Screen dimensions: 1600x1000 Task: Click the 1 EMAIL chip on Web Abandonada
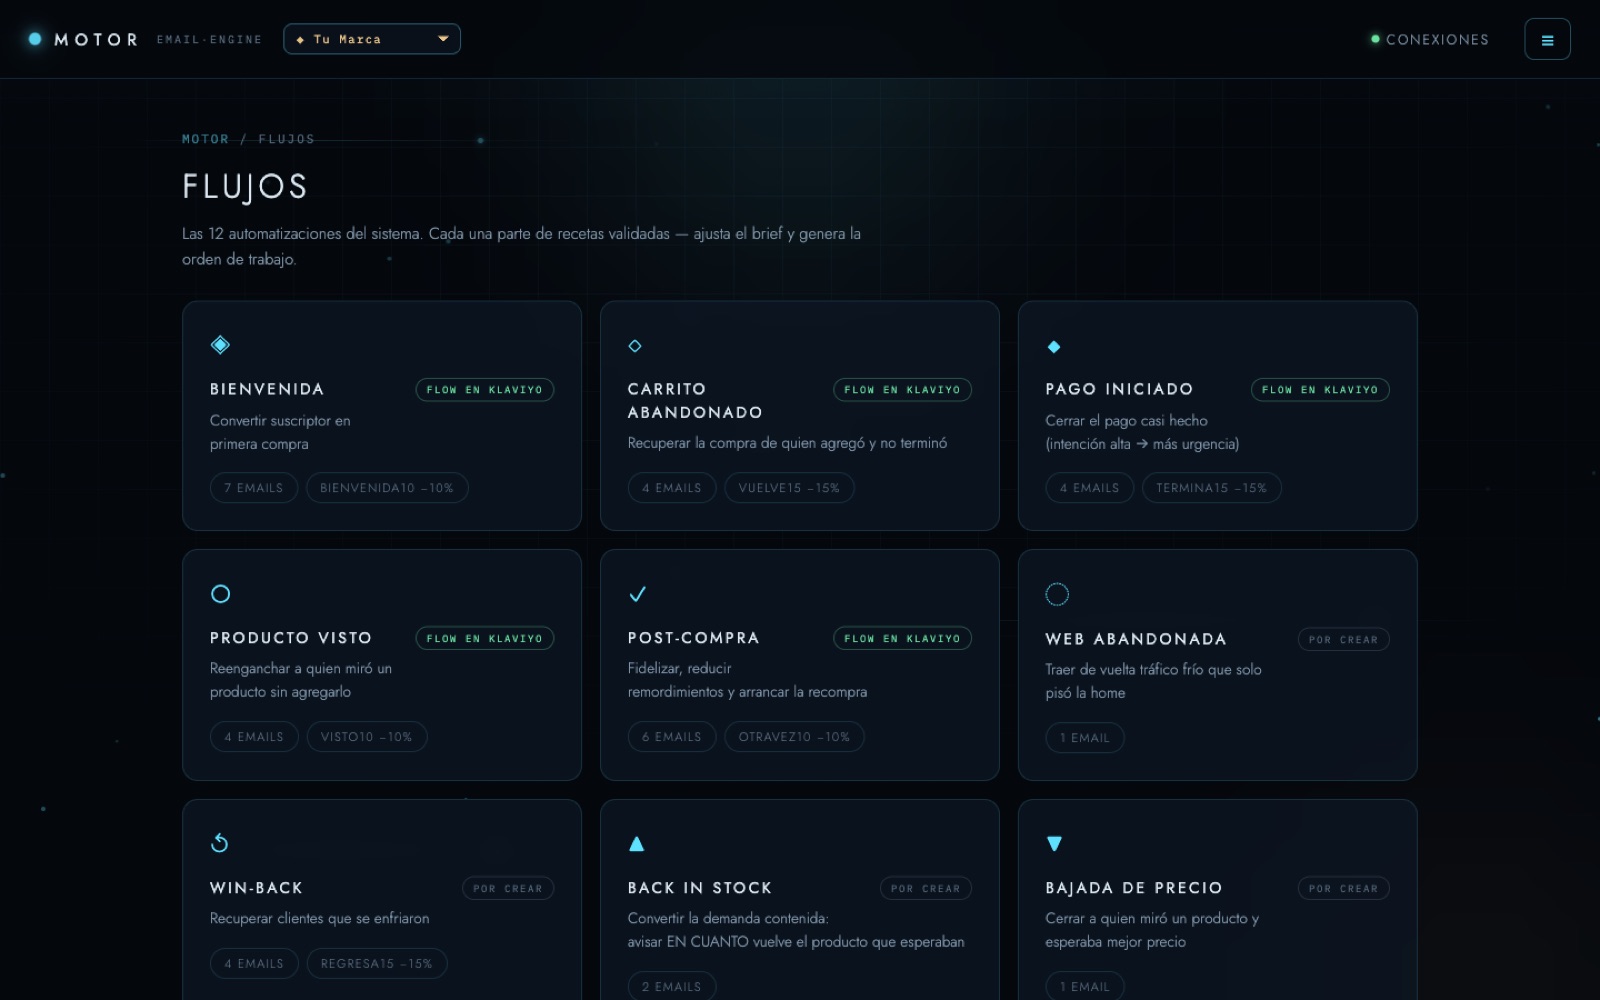click(1085, 738)
